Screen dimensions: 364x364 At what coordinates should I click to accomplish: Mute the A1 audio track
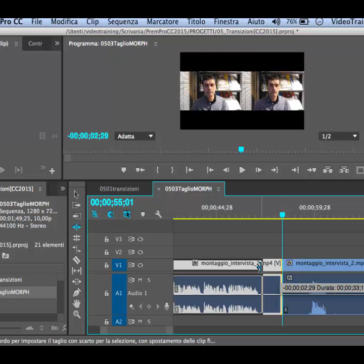click(140, 280)
